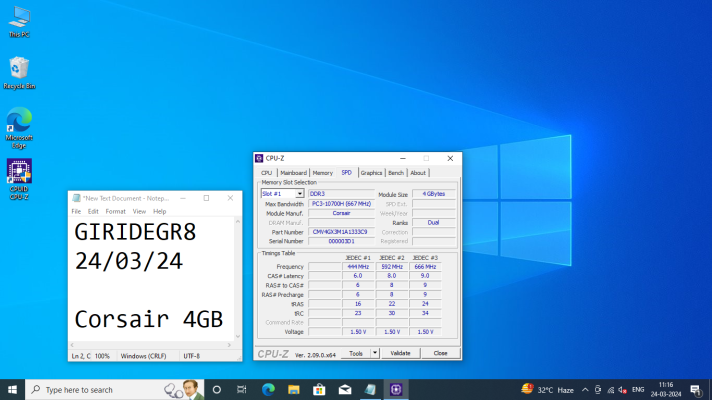Open File Explorer from the taskbar

tap(294, 390)
